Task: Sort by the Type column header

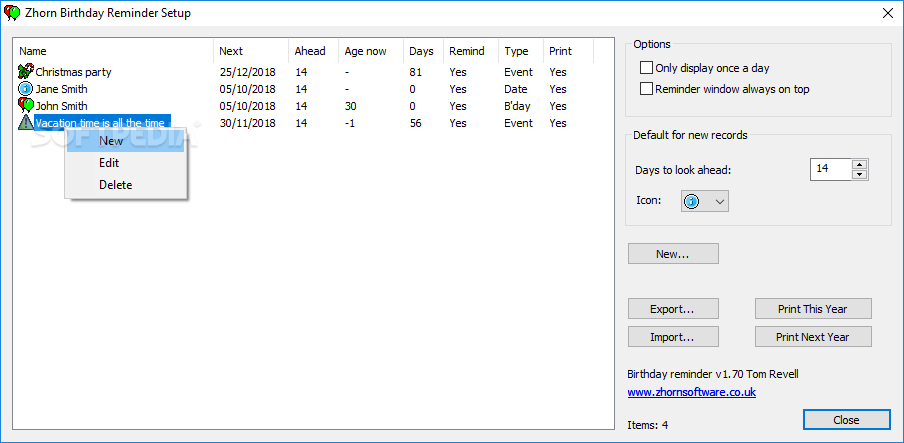Action: pos(521,51)
